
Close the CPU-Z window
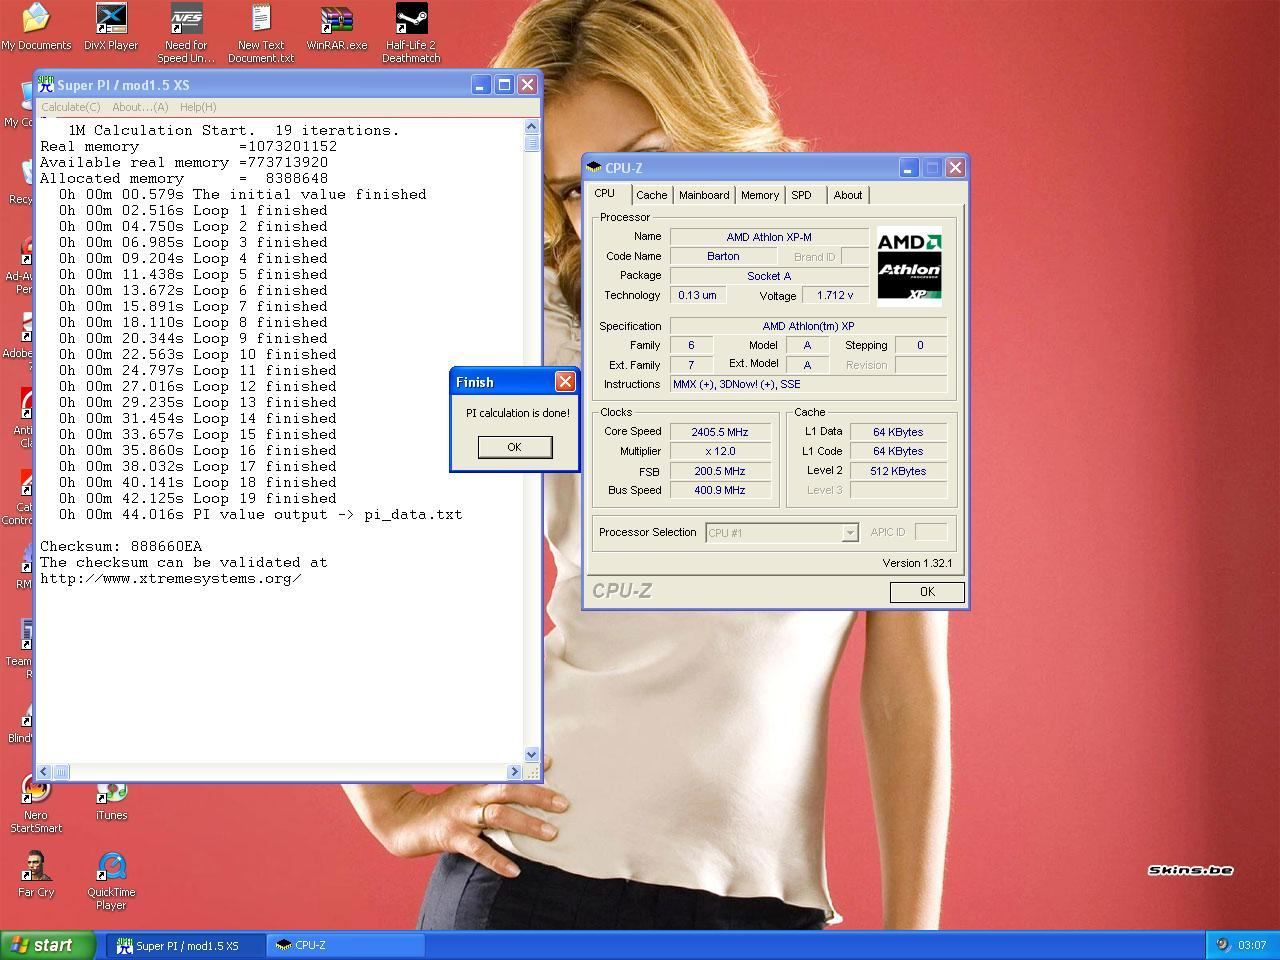point(955,168)
